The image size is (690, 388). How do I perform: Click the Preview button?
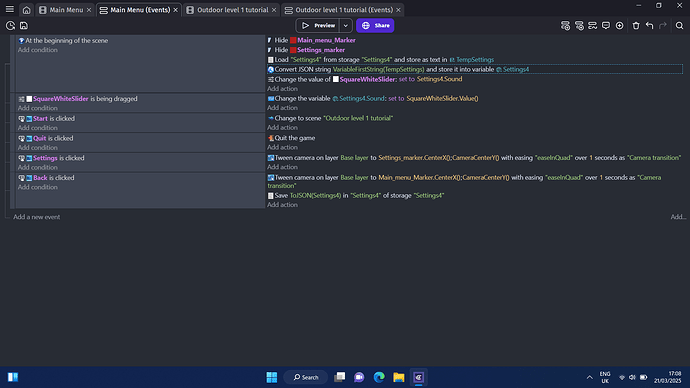point(318,26)
